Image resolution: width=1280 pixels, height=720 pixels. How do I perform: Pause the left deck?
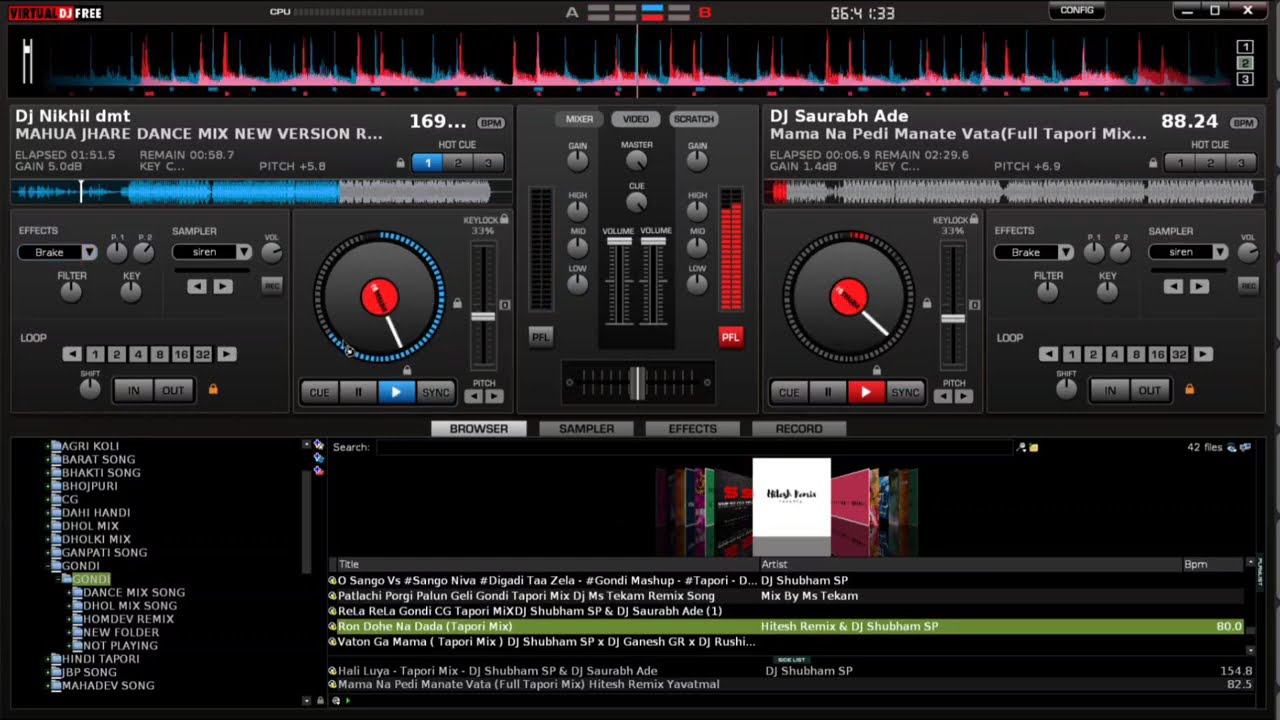(358, 392)
